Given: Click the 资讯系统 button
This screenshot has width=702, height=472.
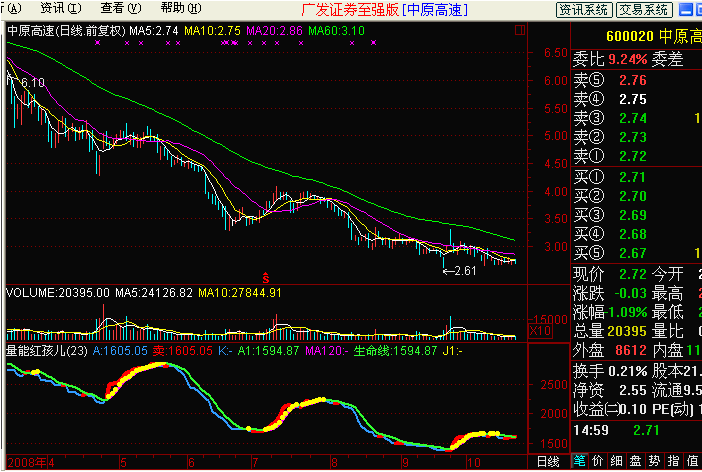Looking at the screenshot, I should [x=584, y=9].
